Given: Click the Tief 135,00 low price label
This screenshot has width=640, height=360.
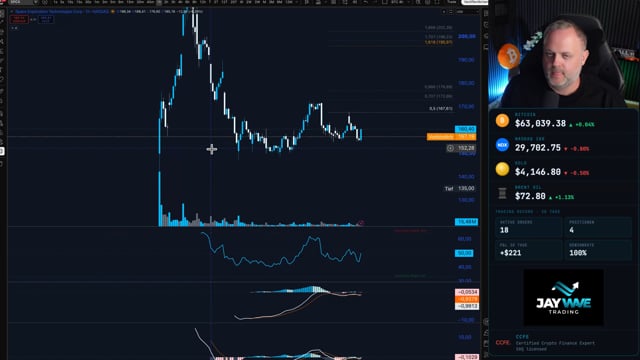Looking at the screenshot, I should pyautogui.click(x=460, y=189).
